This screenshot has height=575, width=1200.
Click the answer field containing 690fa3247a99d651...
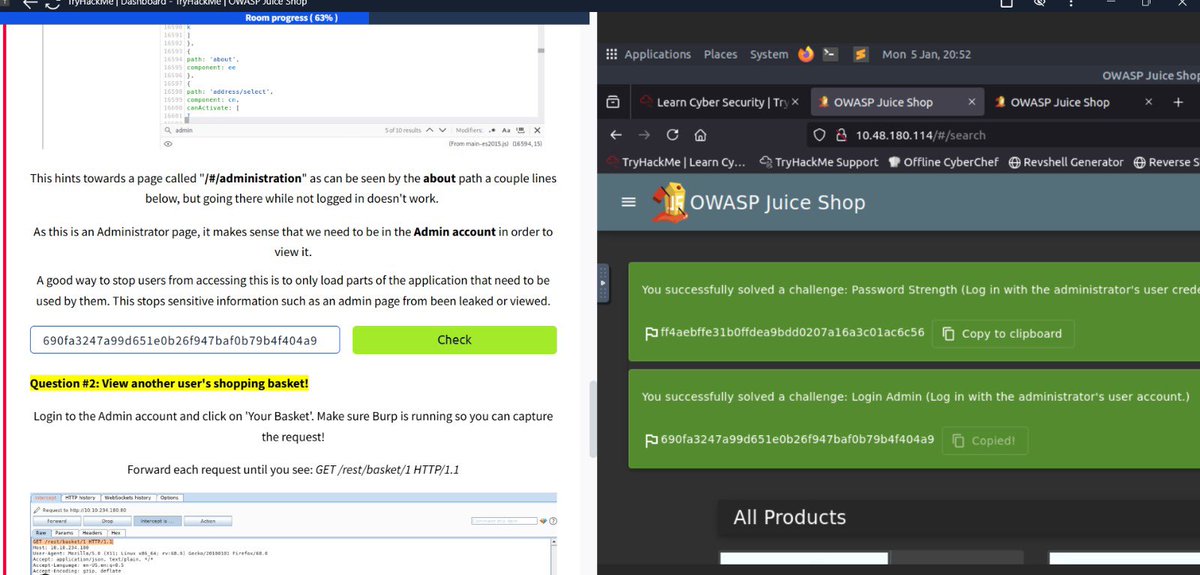click(x=185, y=340)
